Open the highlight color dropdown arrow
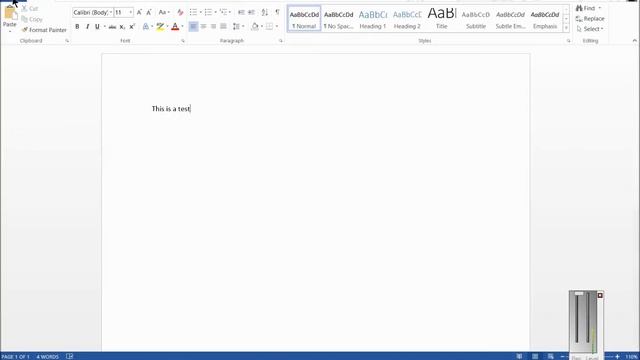 167,27
